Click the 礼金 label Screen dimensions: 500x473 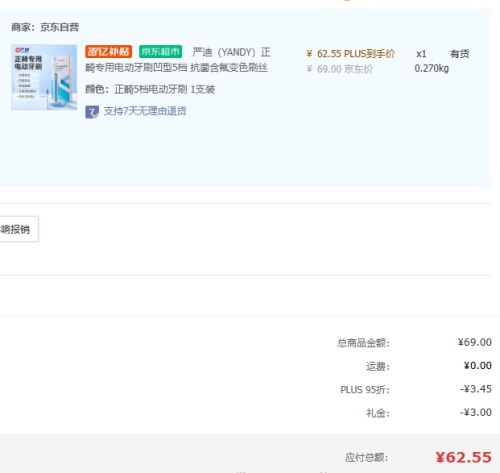coord(378,413)
